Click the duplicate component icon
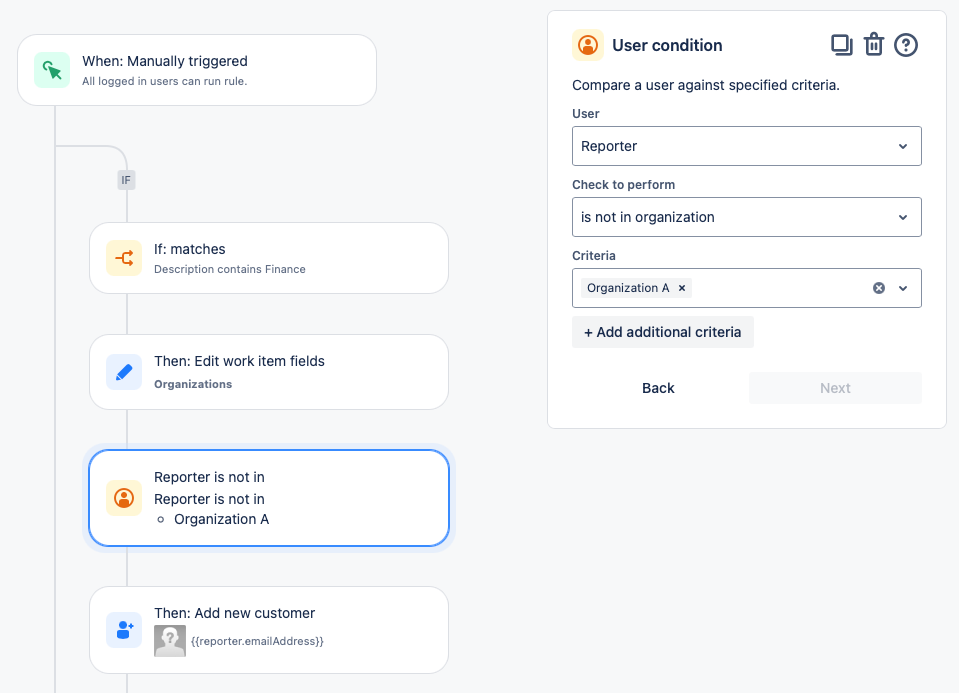The image size is (959, 693). click(841, 45)
